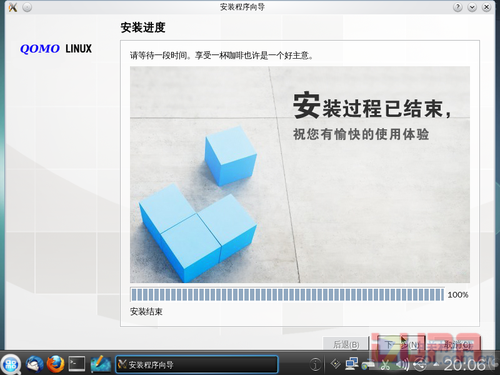Open the window menu X icon in title bar
This screenshot has width=500, height=375.
click(13, 7)
